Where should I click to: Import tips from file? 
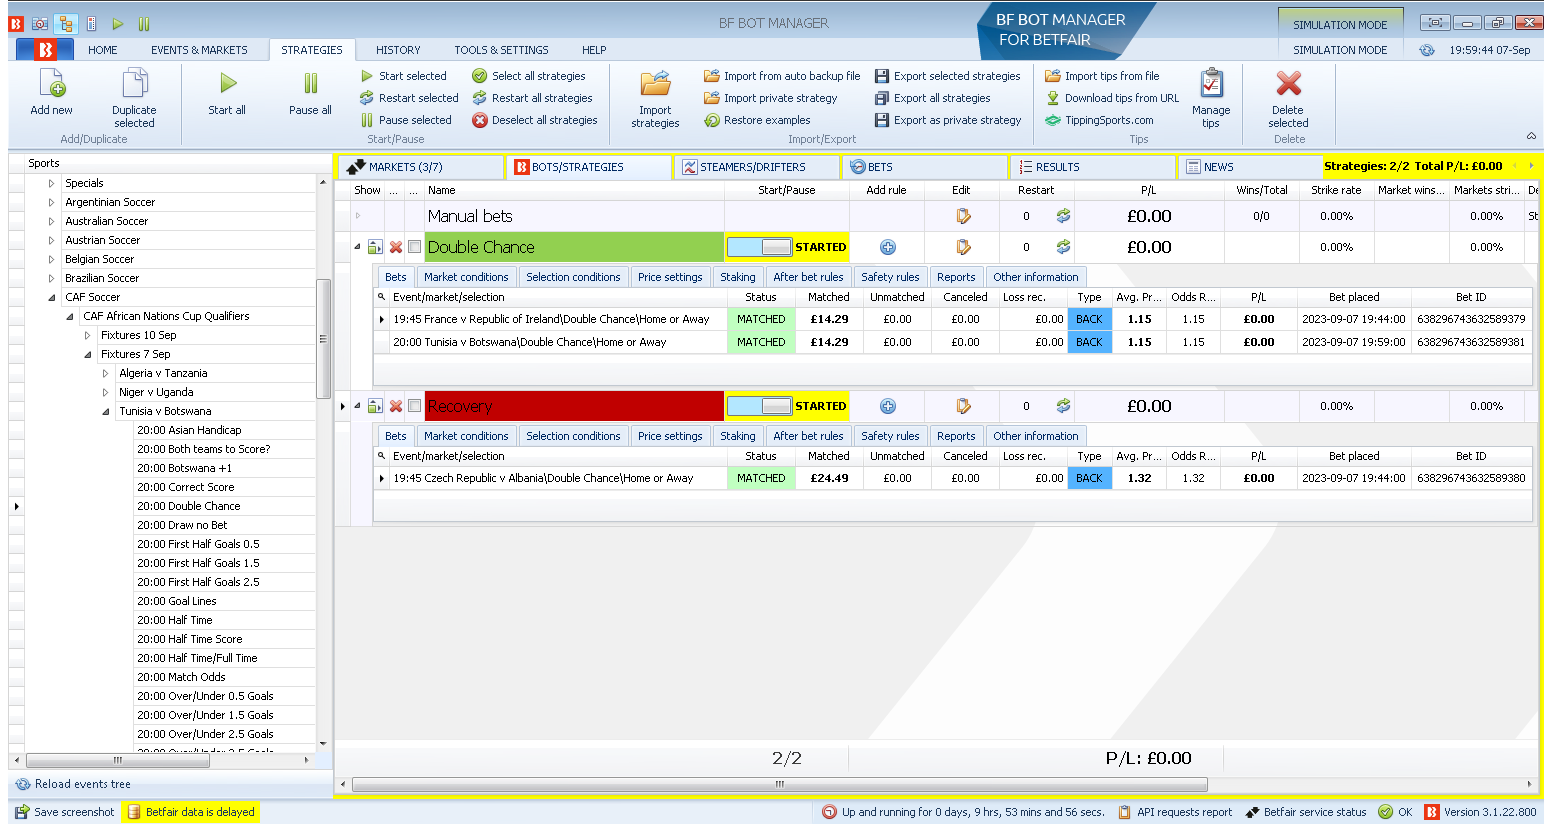pyautogui.click(x=1102, y=76)
